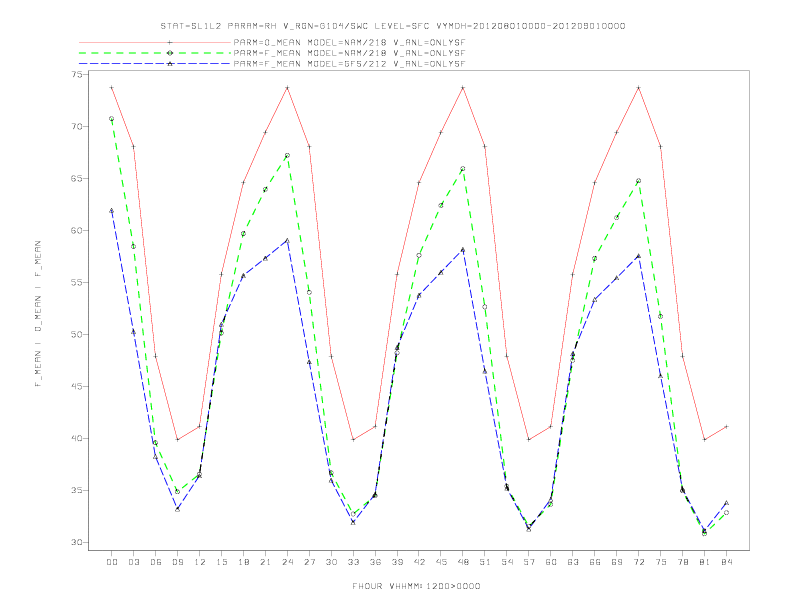Click x-axis tick label 66
The image size is (792, 612).
(x=595, y=562)
